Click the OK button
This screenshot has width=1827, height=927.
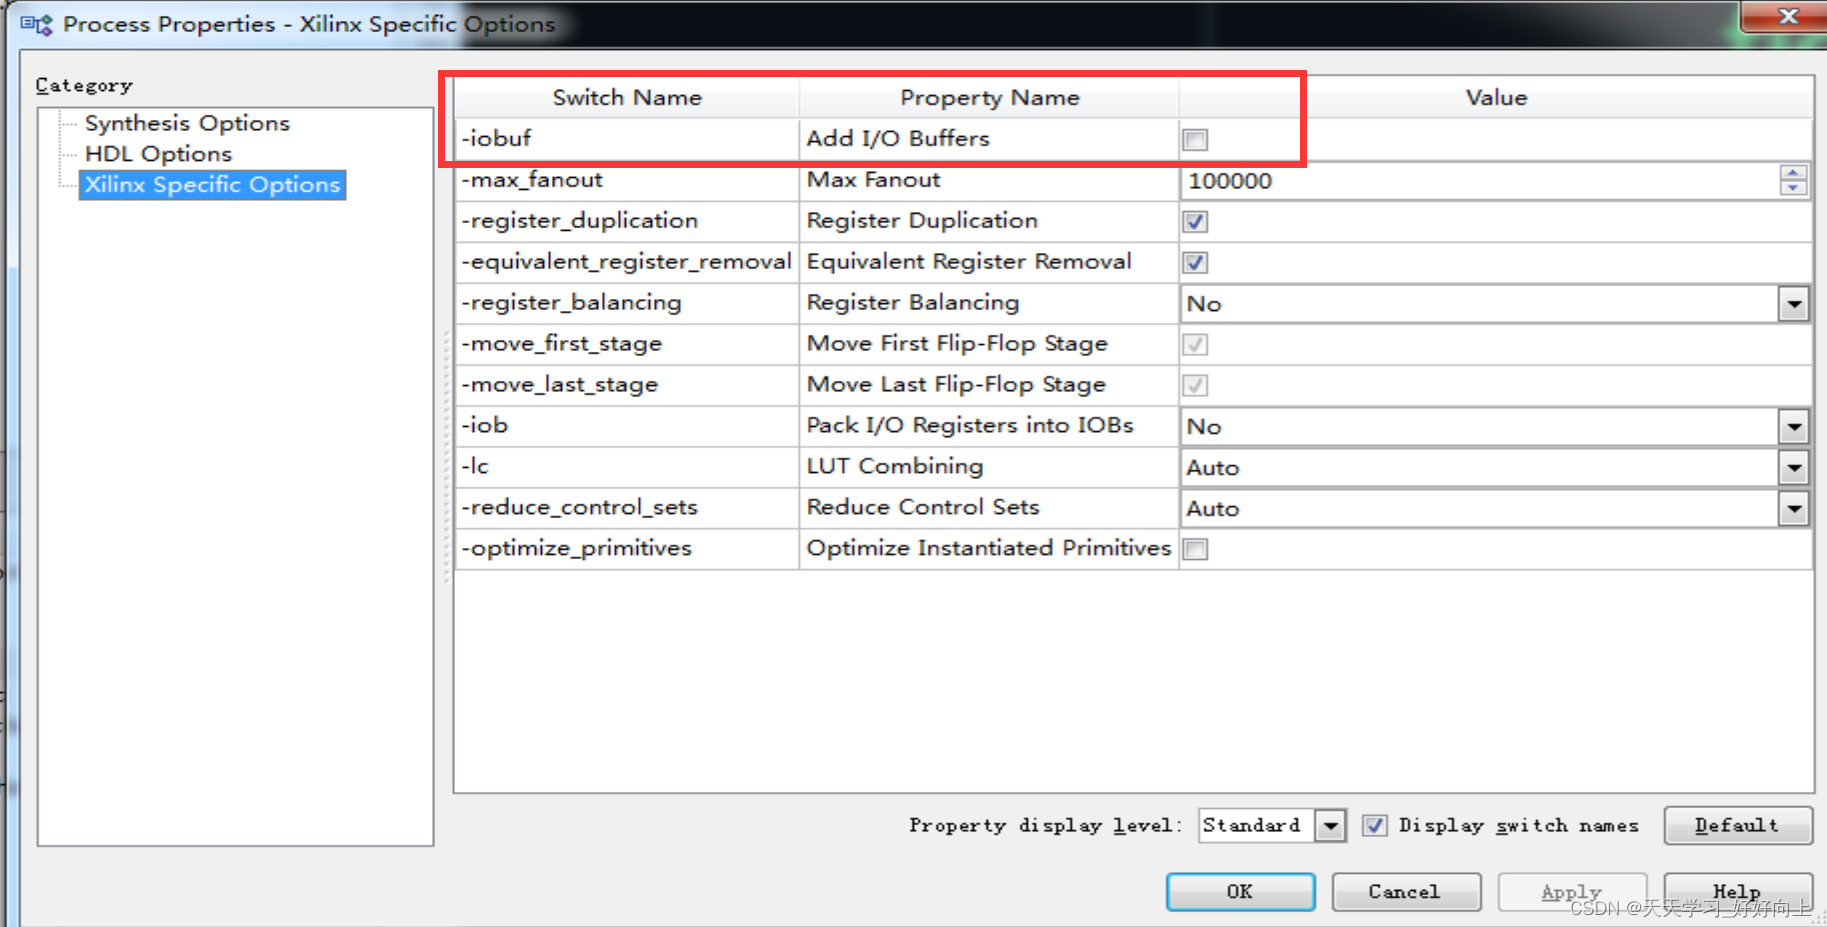click(x=1240, y=892)
